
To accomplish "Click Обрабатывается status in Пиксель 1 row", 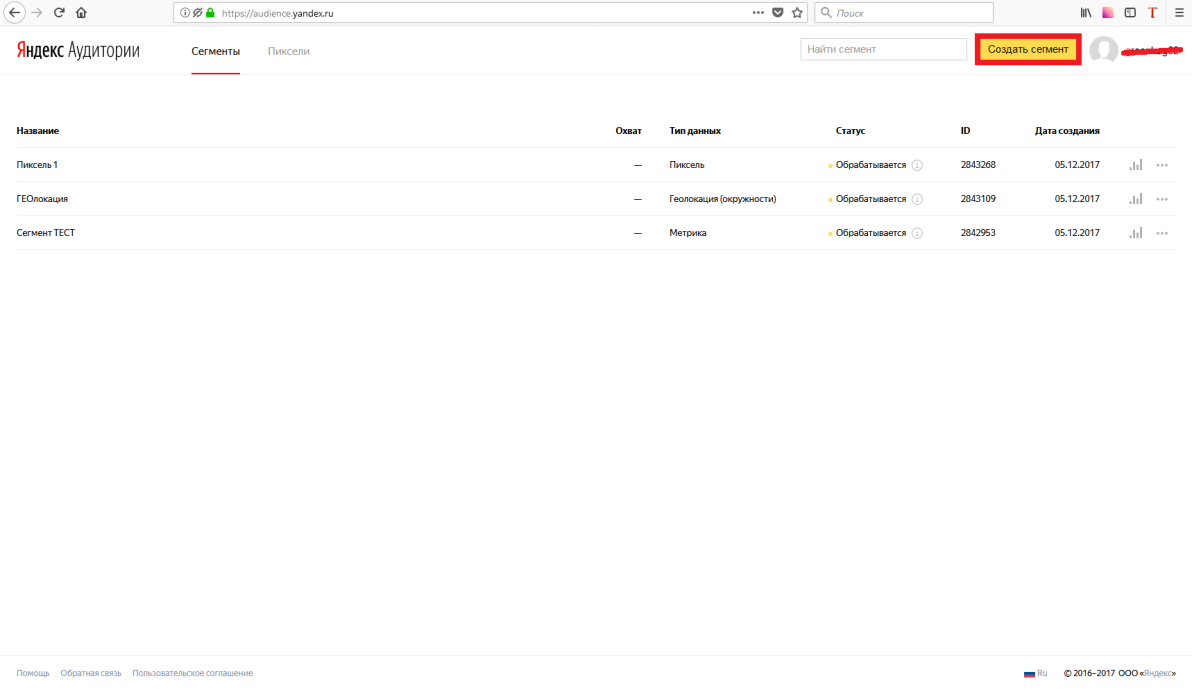I will tap(870, 165).
